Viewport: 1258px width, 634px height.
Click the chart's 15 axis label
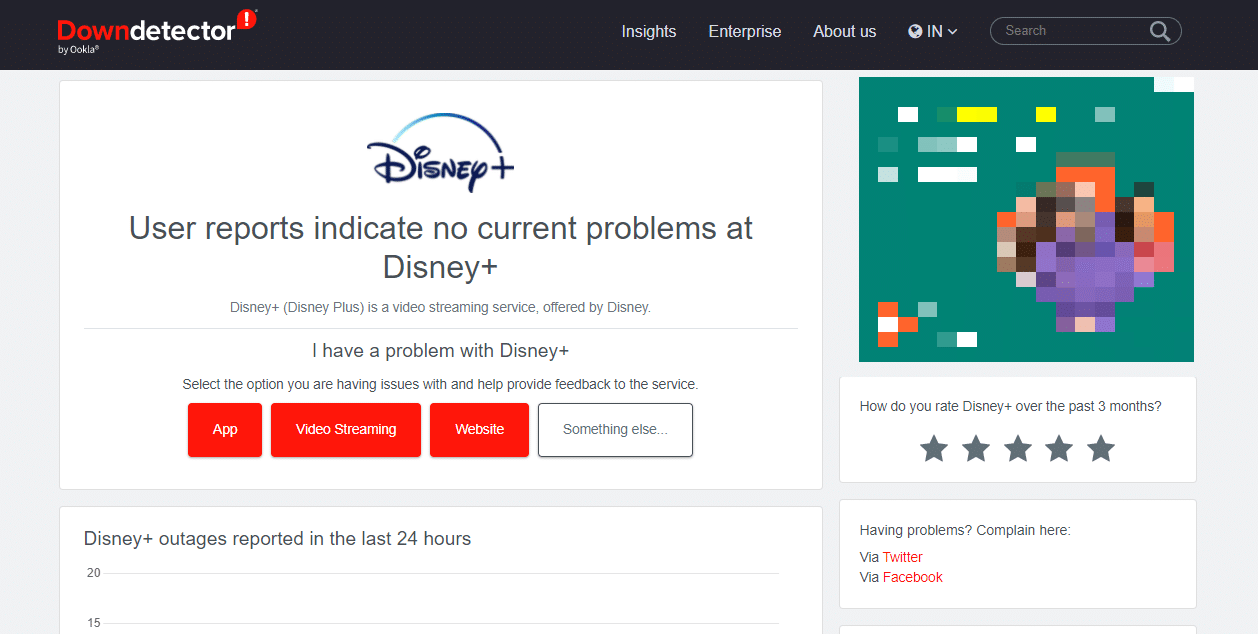pos(94,623)
